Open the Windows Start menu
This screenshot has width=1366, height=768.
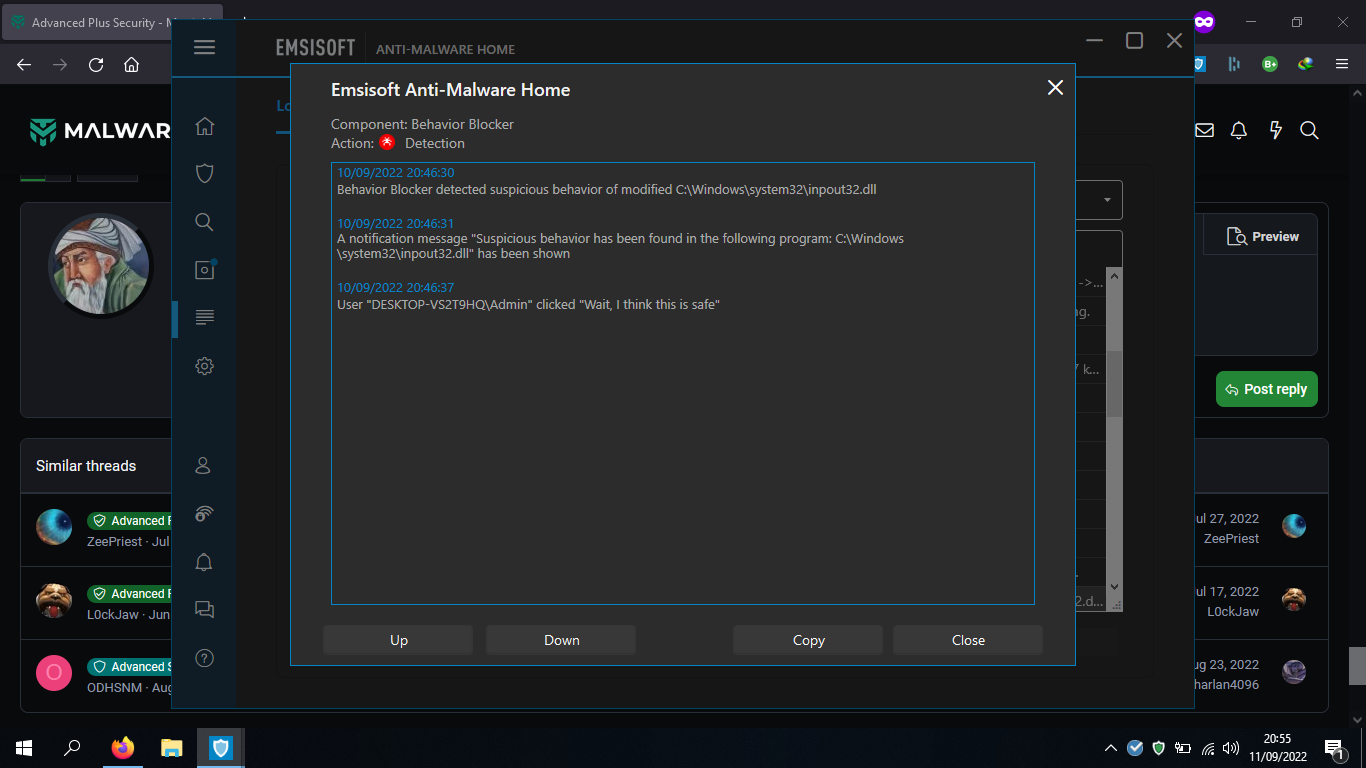coord(24,747)
